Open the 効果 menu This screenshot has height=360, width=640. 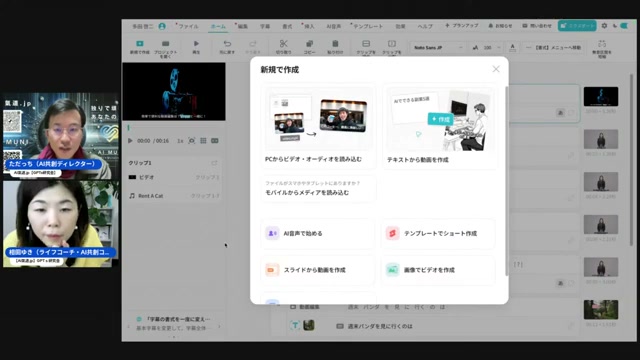[400, 26]
